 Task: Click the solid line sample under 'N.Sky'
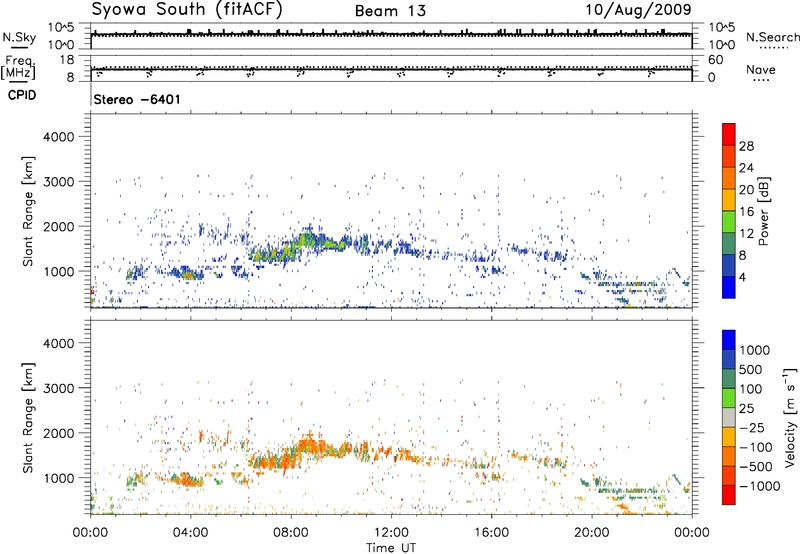[x=19, y=47]
